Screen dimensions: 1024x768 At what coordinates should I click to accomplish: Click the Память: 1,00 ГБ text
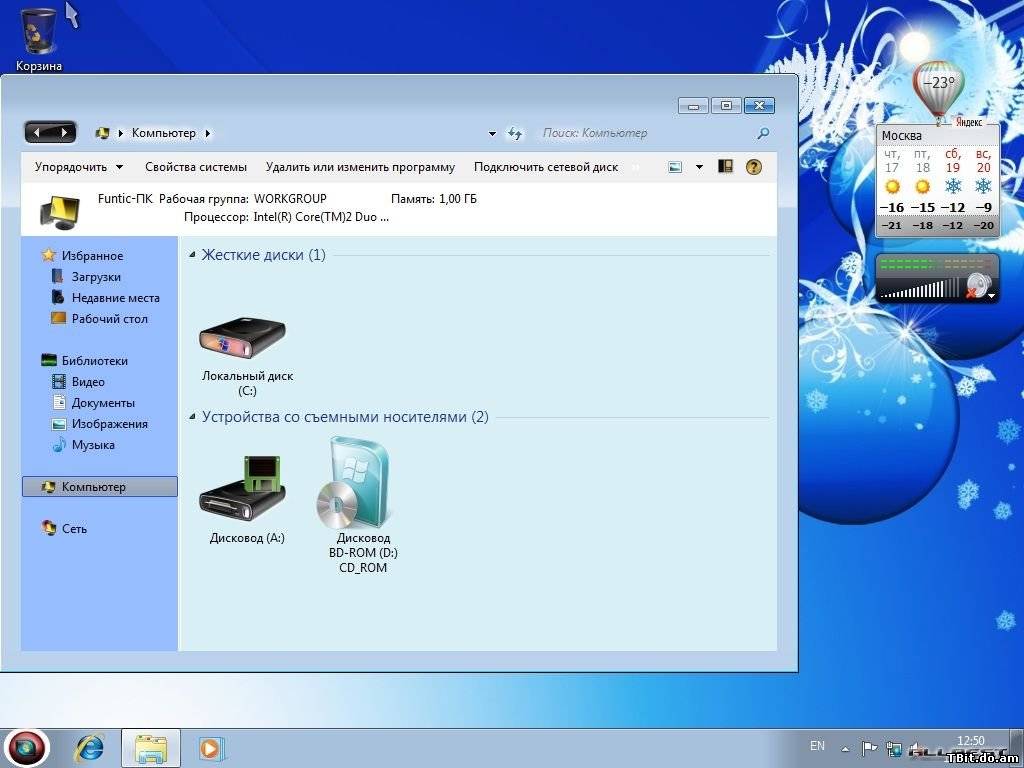434,199
